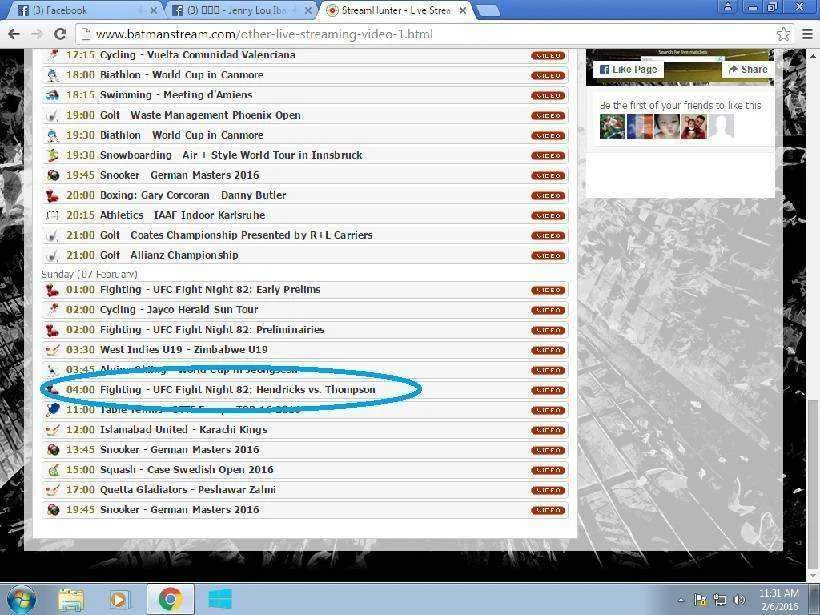Click Video button for Air + Style World Tour
Image resolution: width=820 pixels, height=615 pixels.
point(548,155)
